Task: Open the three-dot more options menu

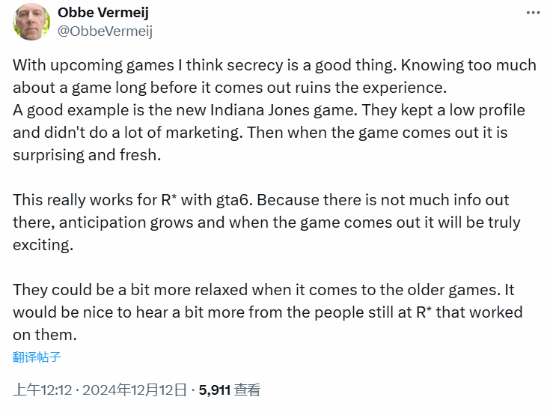Action: 533,13
